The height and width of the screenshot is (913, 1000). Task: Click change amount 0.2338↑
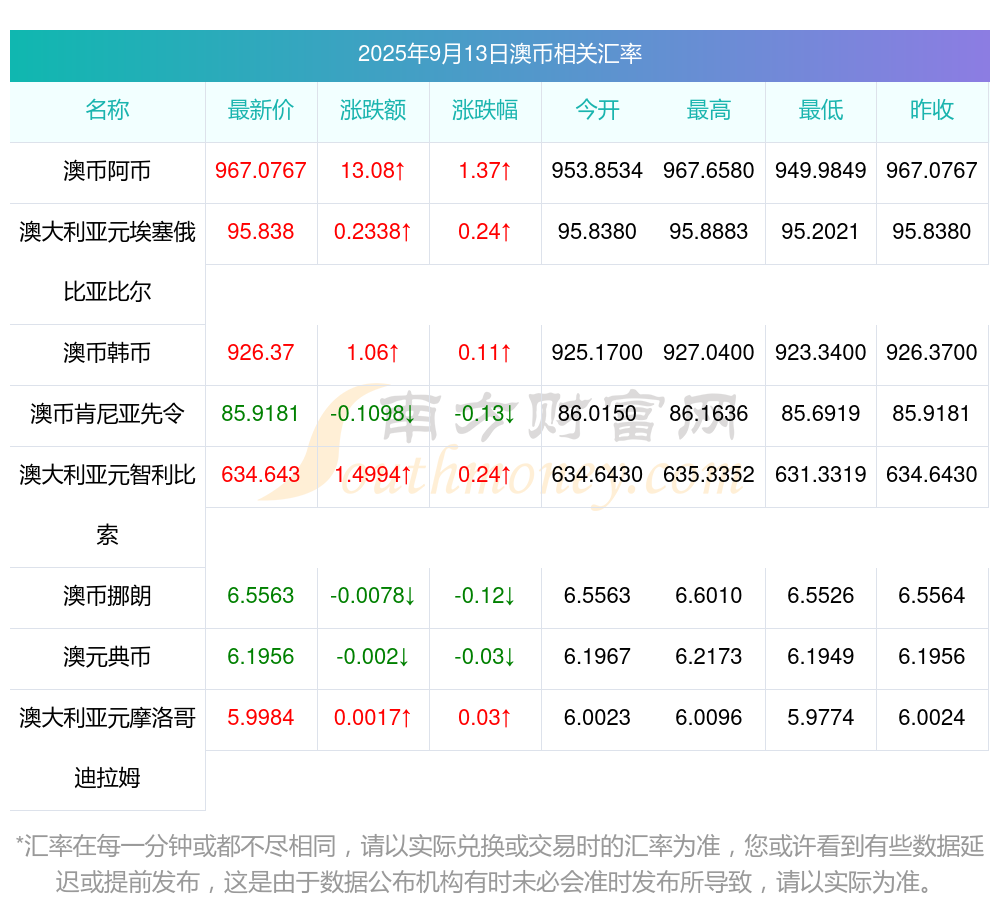[x=373, y=231]
